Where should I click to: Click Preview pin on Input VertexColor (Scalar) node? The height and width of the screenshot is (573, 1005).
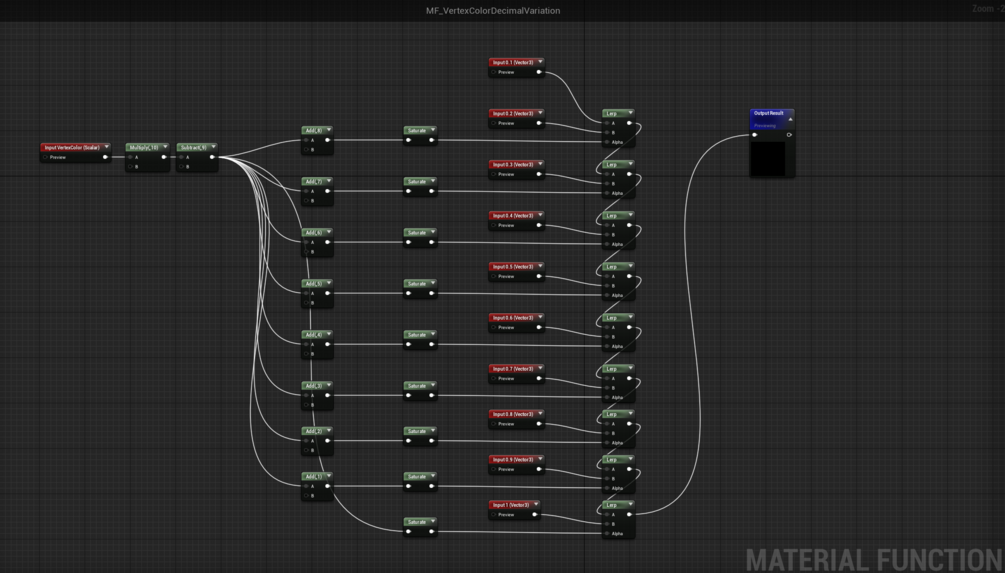pyautogui.click(x=45, y=157)
